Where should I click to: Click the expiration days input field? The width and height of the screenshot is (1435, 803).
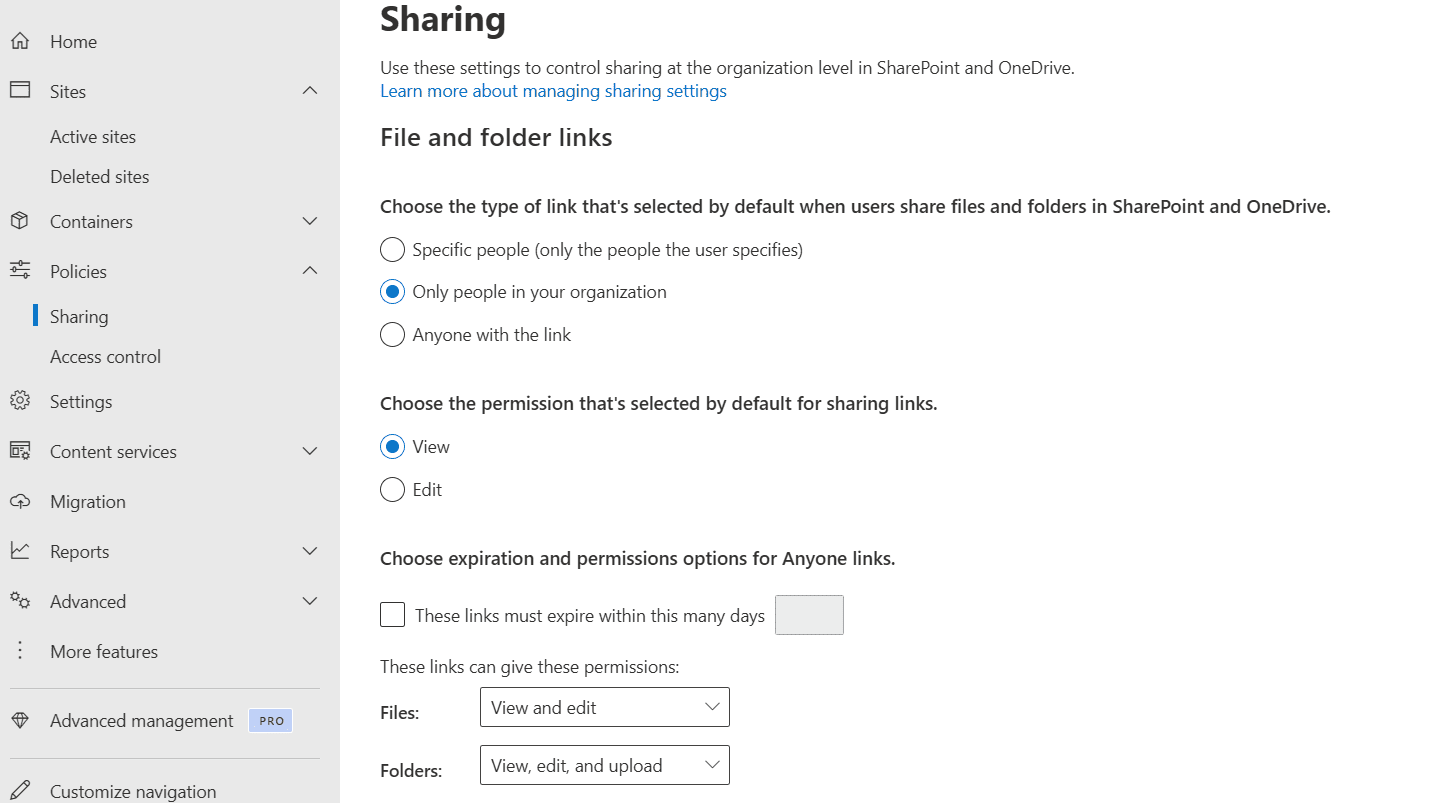809,614
